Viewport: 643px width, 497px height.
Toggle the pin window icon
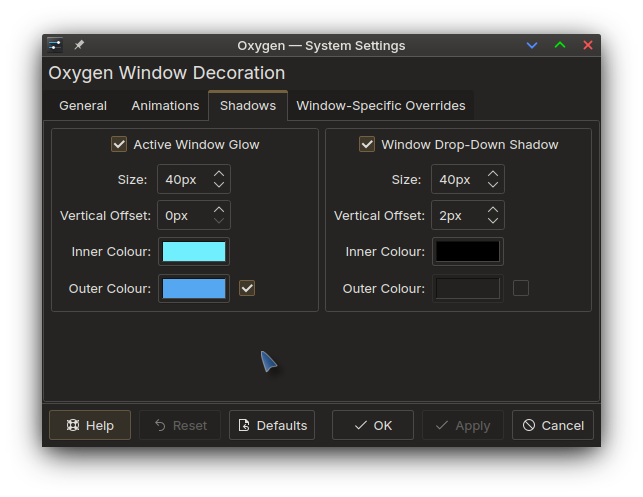[x=79, y=45]
